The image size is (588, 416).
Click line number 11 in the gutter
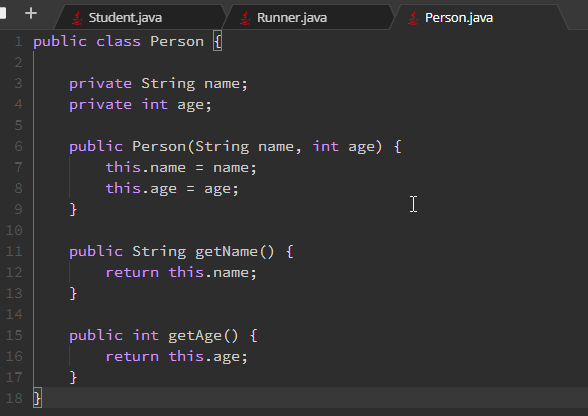click(14, 251)
